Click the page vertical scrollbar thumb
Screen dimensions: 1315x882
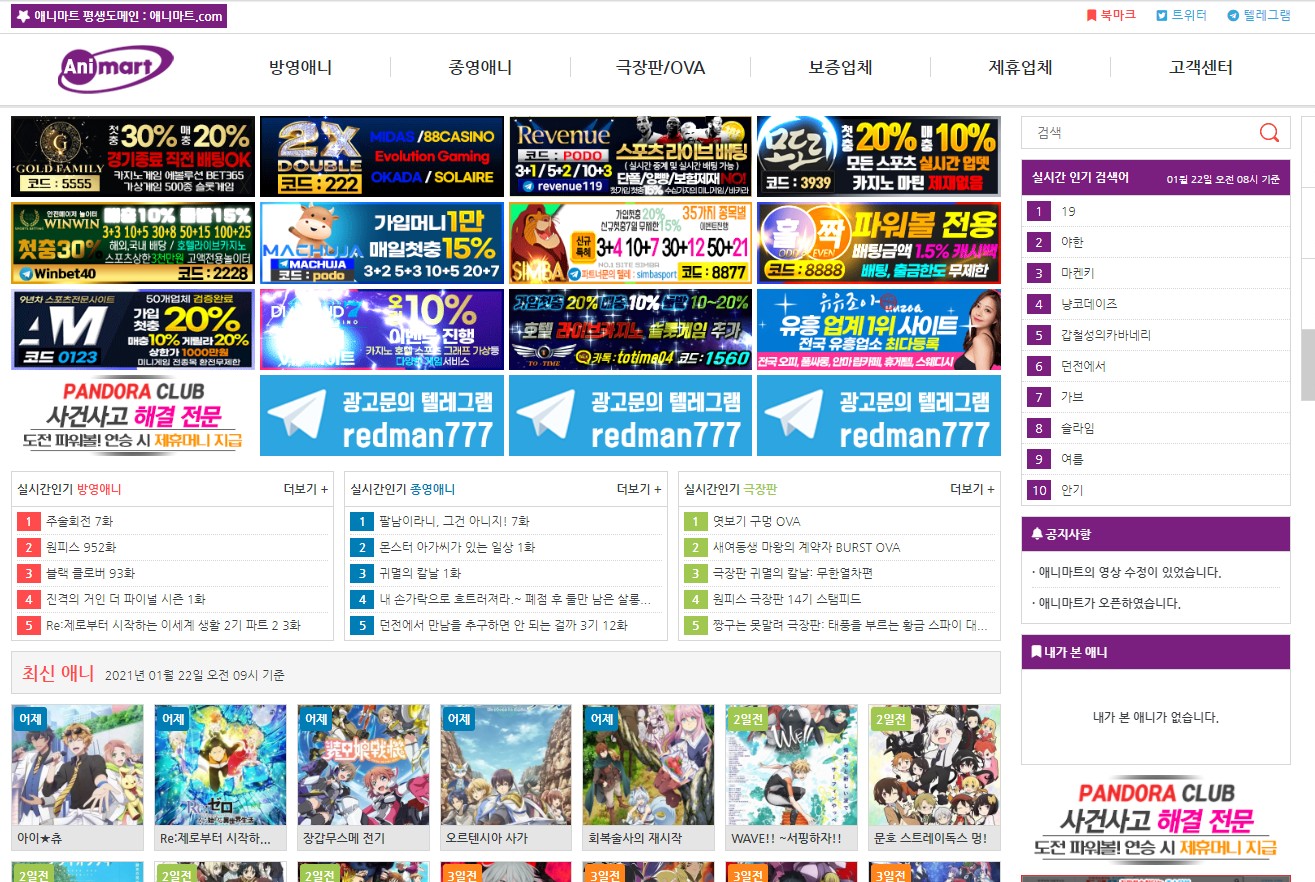1307,365
